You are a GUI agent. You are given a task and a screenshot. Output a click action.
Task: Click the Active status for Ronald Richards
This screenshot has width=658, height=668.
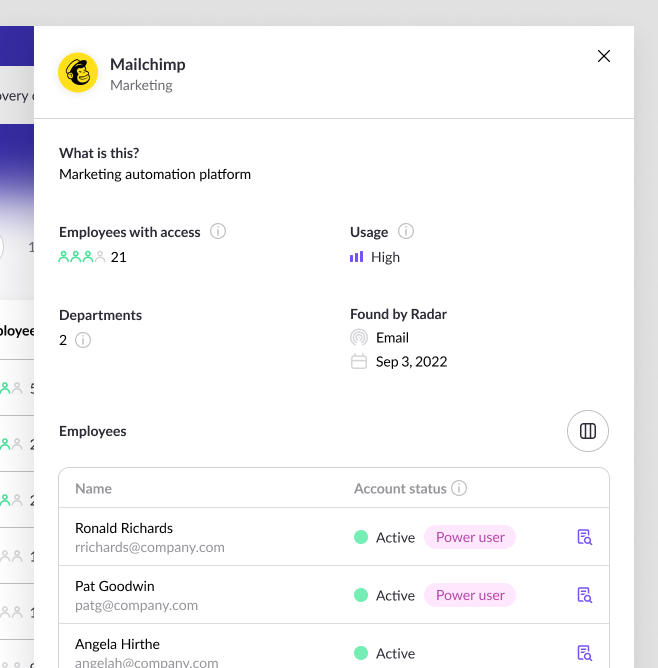click(384, 537)
